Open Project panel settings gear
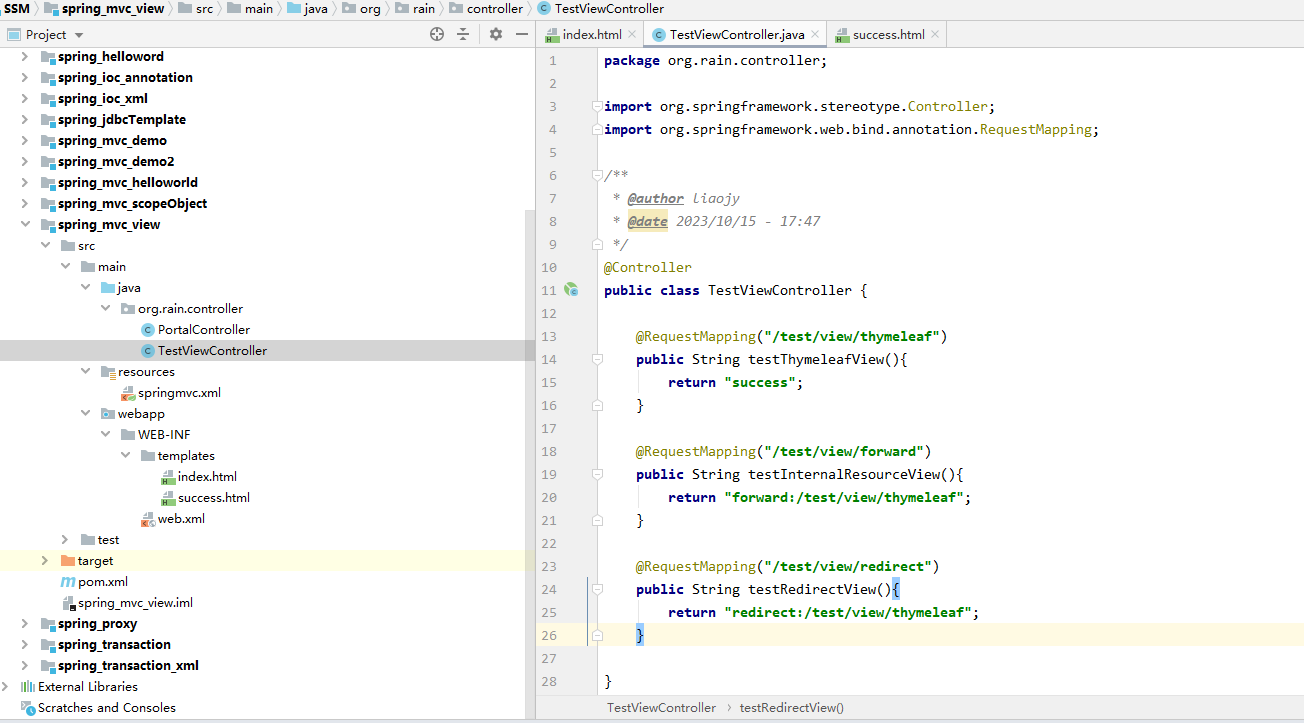The height and width of the screenshot is (723, 1304). (496, 34)
